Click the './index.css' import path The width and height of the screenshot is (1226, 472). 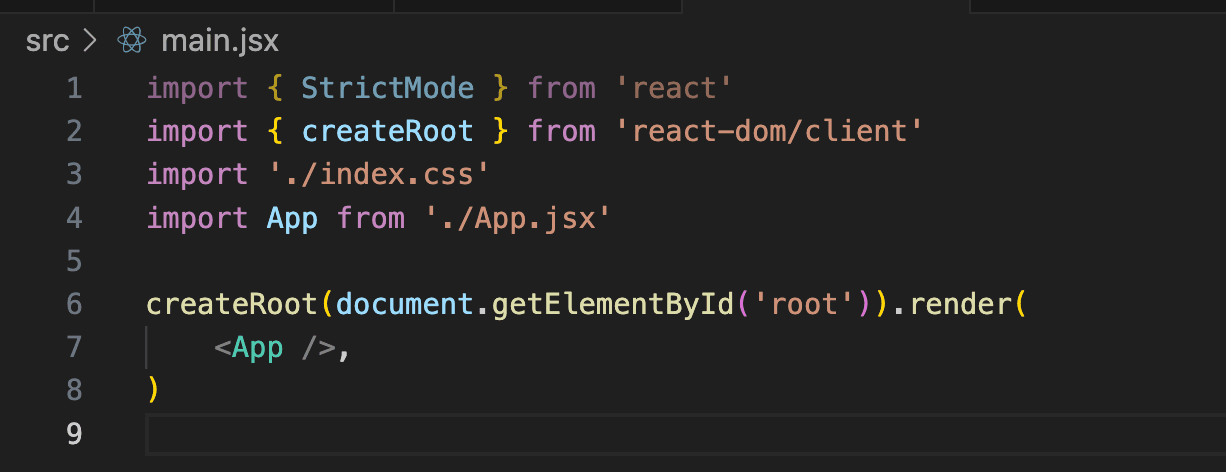click(x=380, y=174)
